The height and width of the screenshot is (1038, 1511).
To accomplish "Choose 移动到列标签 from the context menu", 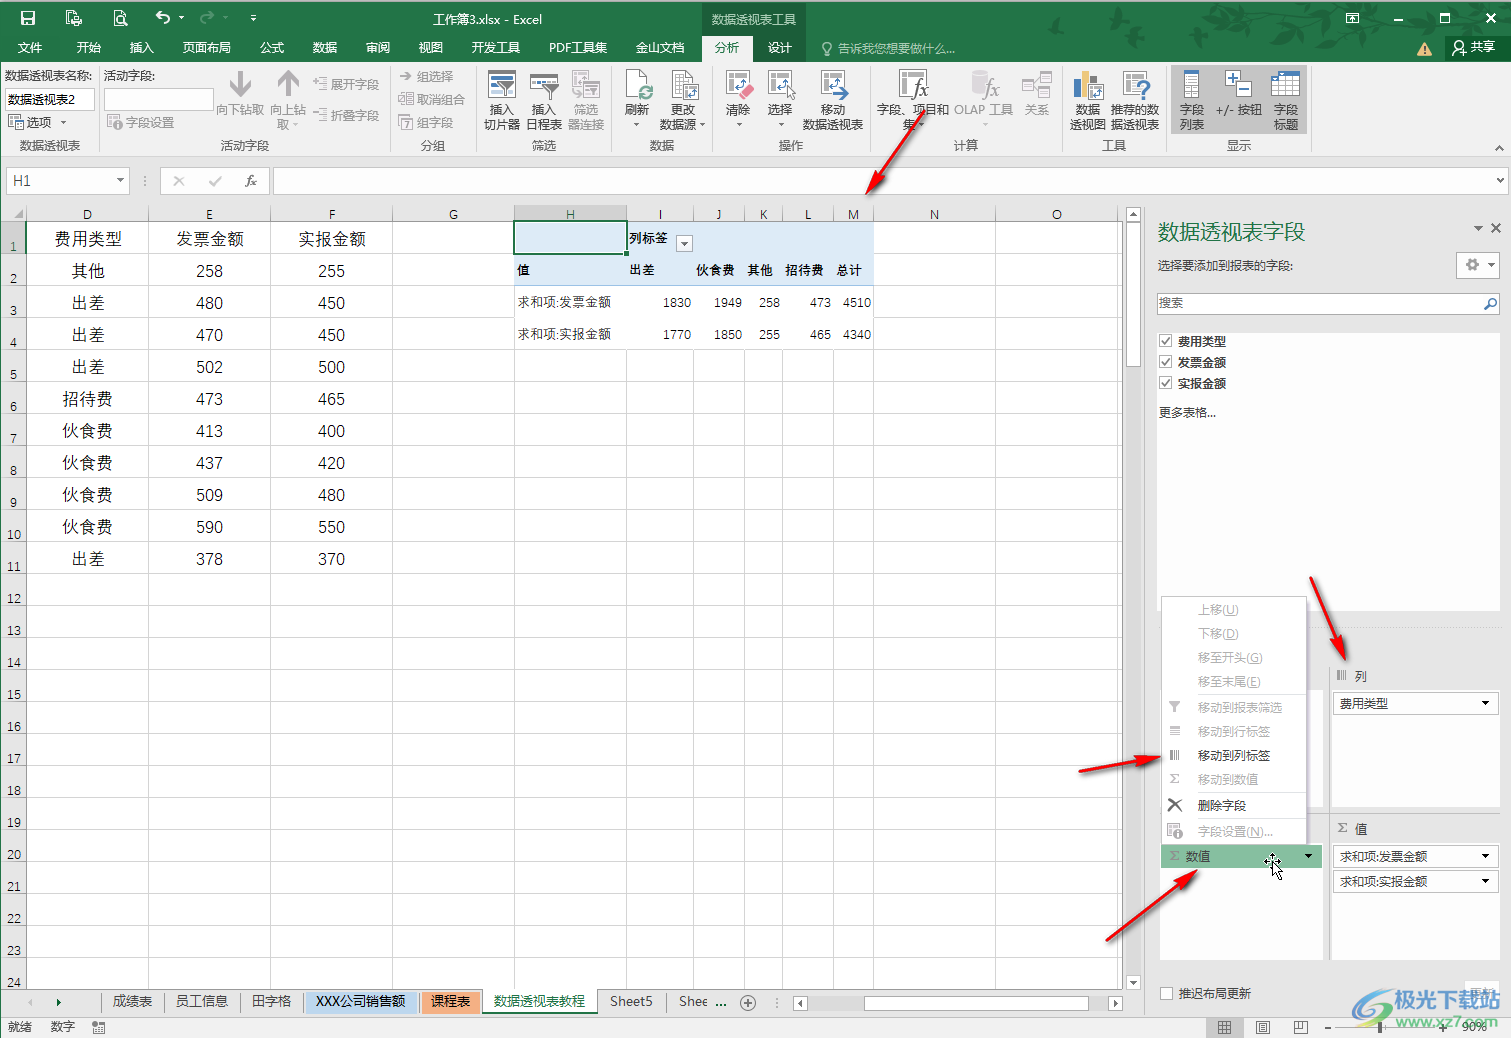I will click(1234, 755).
